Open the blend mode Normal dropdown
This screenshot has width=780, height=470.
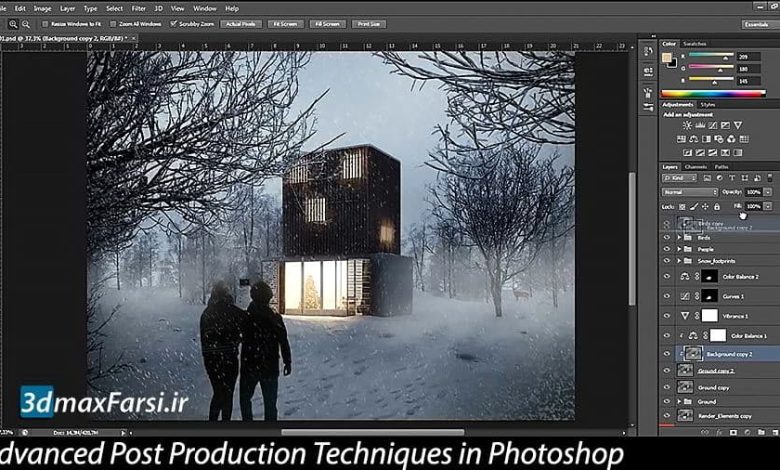(689, 192)
